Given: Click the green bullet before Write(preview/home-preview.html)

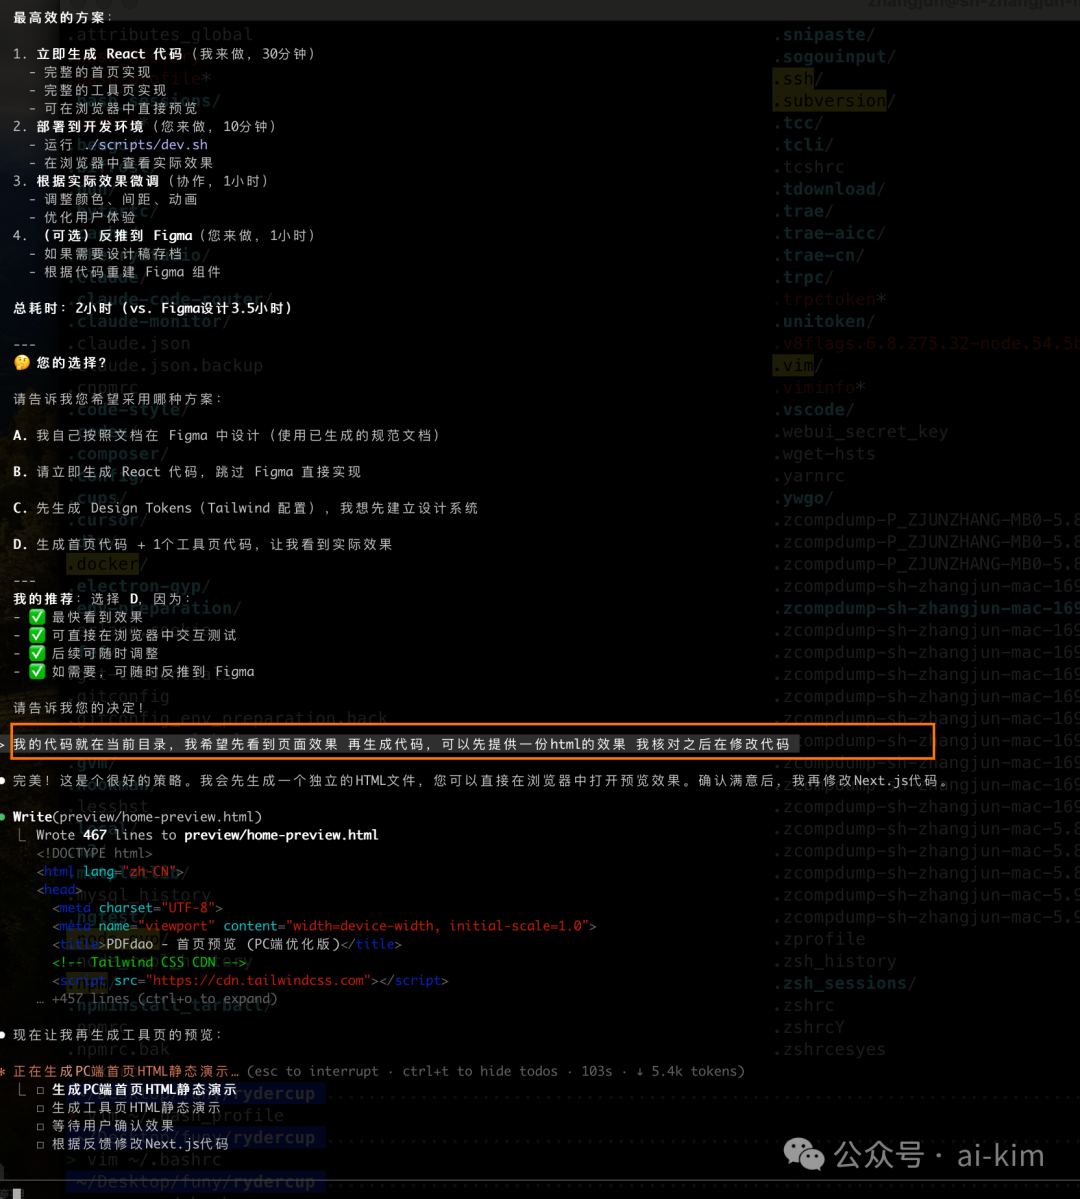Looking at the screenshot, I should (4, 817).
